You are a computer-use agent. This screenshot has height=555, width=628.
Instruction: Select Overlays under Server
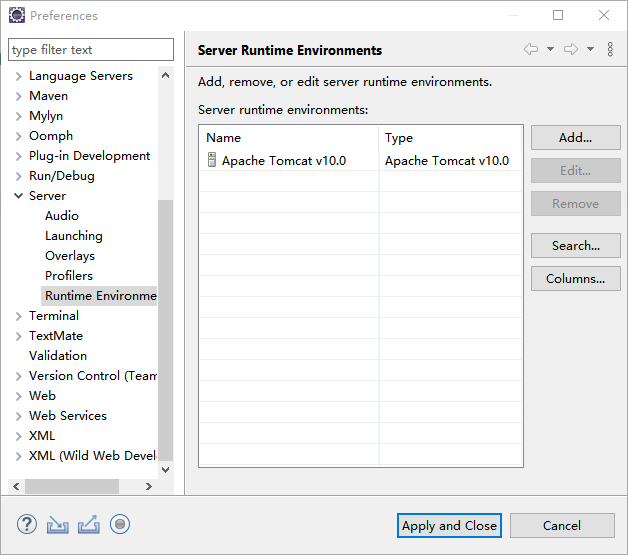70,256
